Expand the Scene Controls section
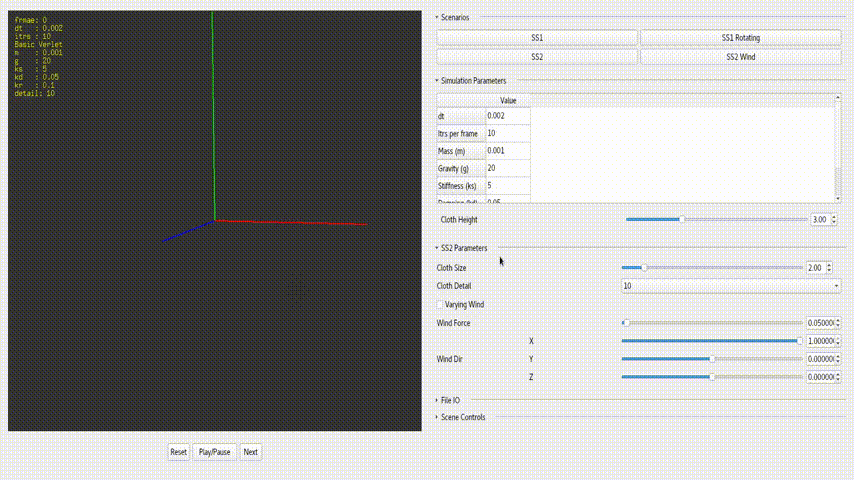 [x=462, y=417]
